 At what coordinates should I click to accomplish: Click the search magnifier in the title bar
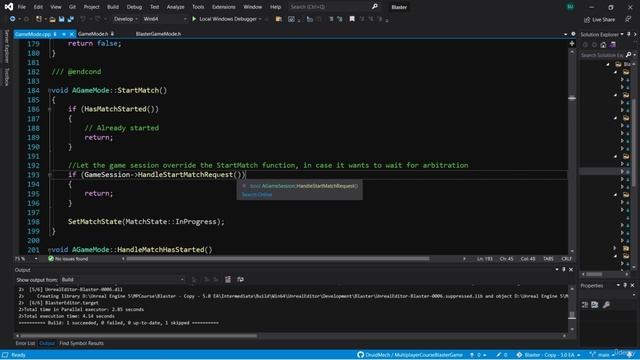pyautogui.click(x=375, y=7)
